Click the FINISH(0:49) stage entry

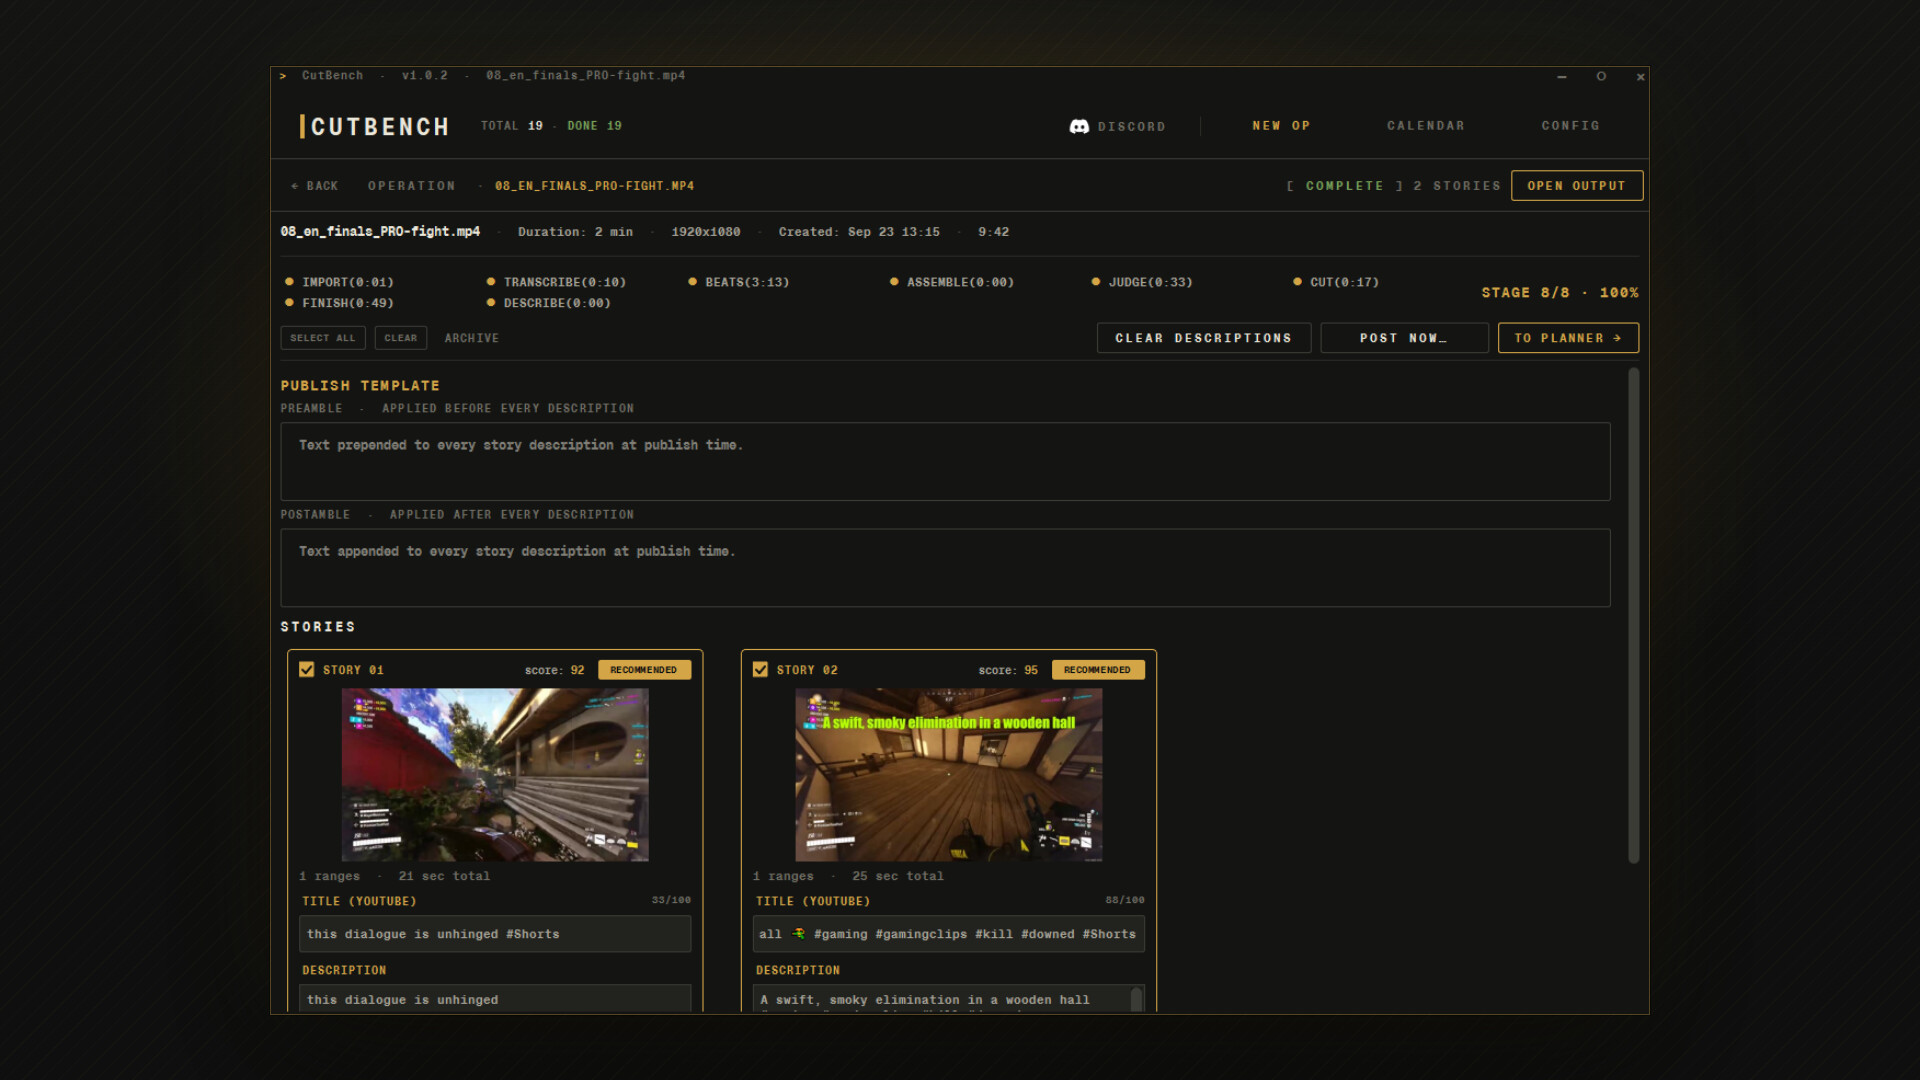pyautogui.click(x=339, y=303)
